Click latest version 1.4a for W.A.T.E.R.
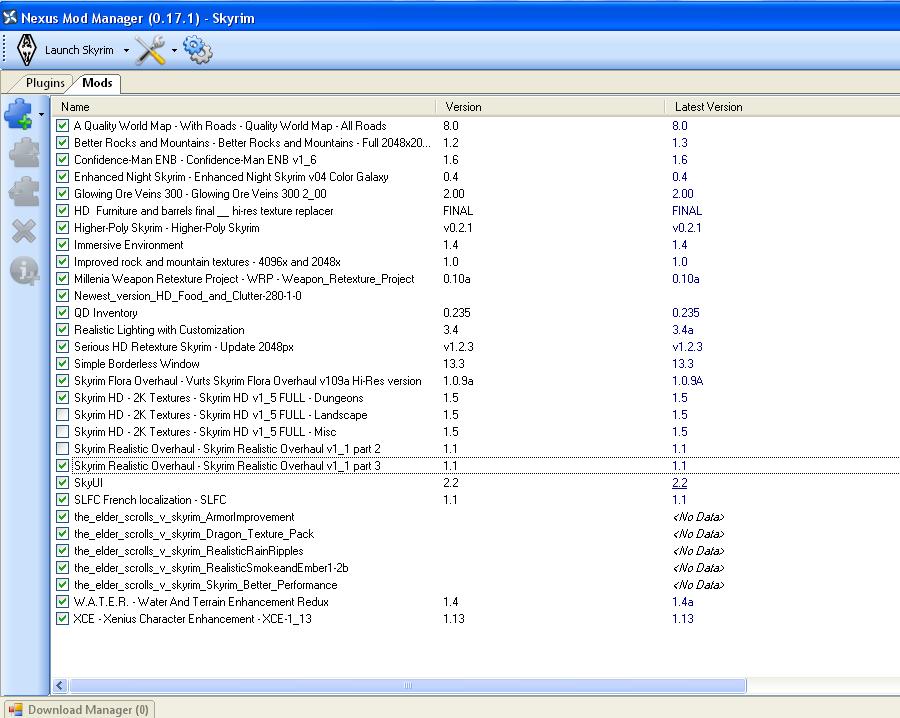 pyautogui.click(x=682, y=601)
